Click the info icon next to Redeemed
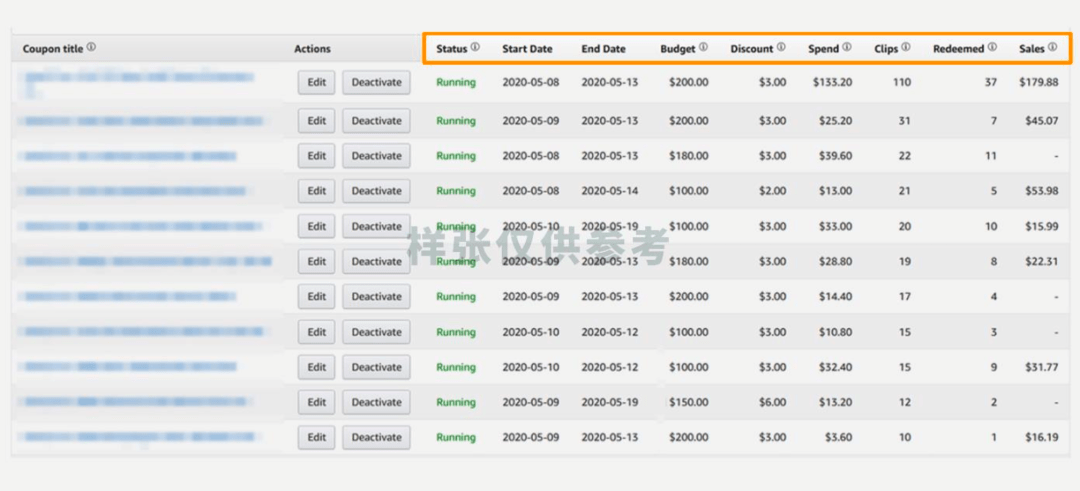Image resolution: width=1080 pixels, height=491 pixels. click(992, 47)
